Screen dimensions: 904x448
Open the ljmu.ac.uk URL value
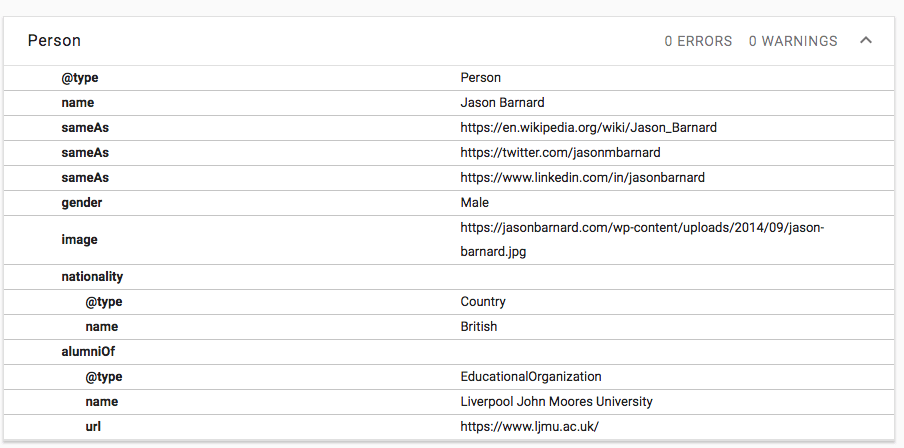[529, 427]
